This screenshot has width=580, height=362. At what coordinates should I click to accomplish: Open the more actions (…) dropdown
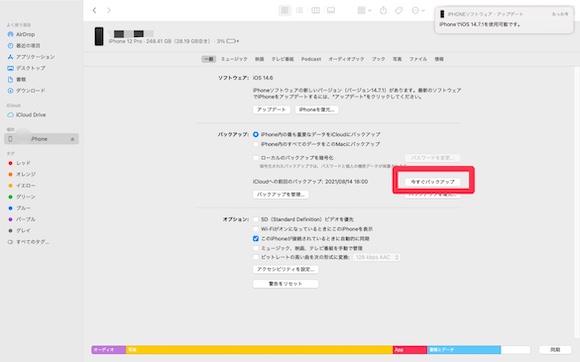[x=418, y=10]
